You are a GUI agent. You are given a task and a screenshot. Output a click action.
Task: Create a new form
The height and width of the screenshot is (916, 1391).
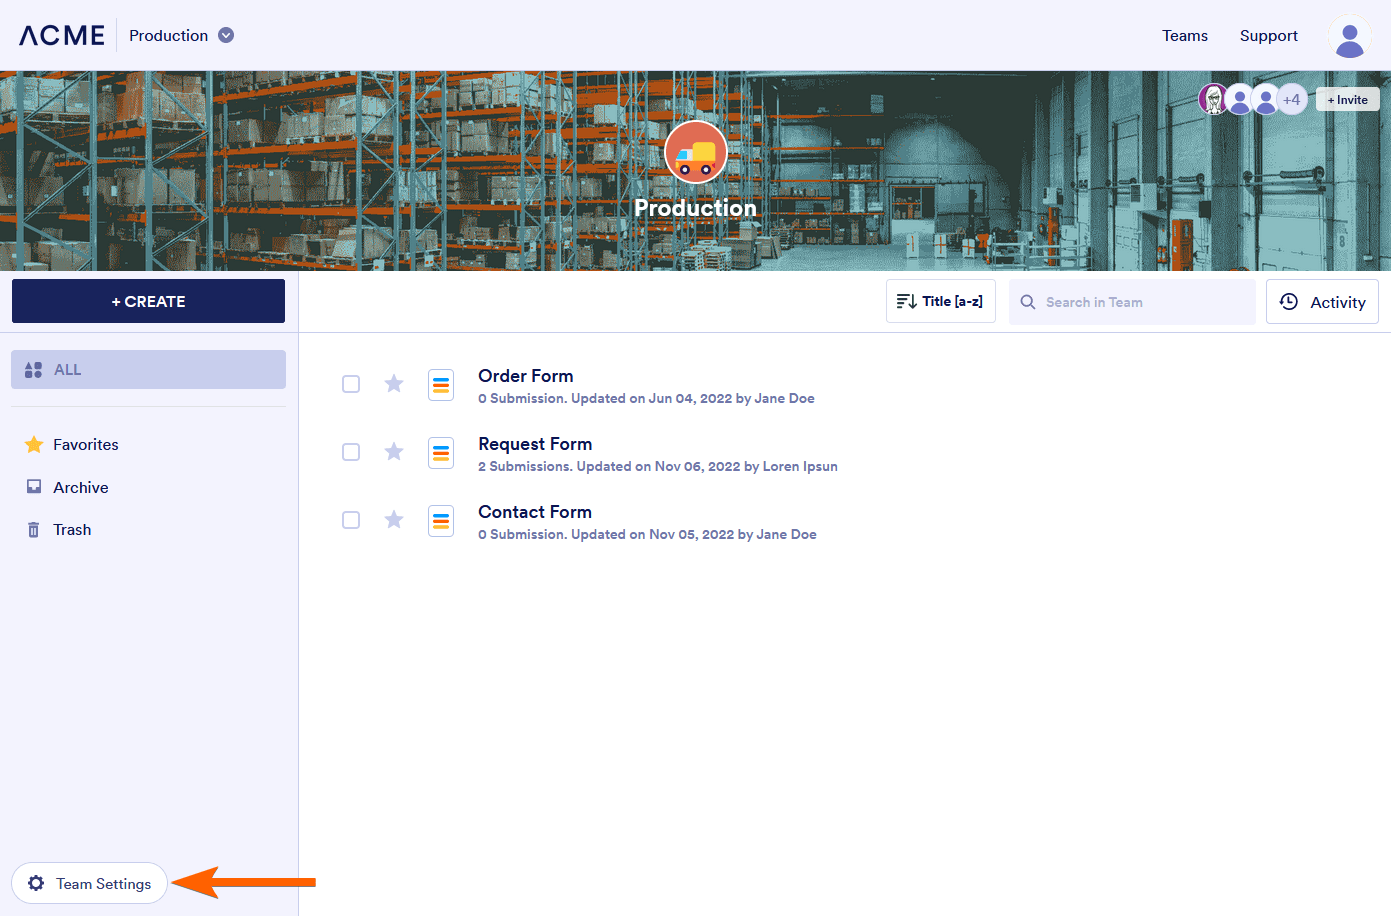click(148, 301)
